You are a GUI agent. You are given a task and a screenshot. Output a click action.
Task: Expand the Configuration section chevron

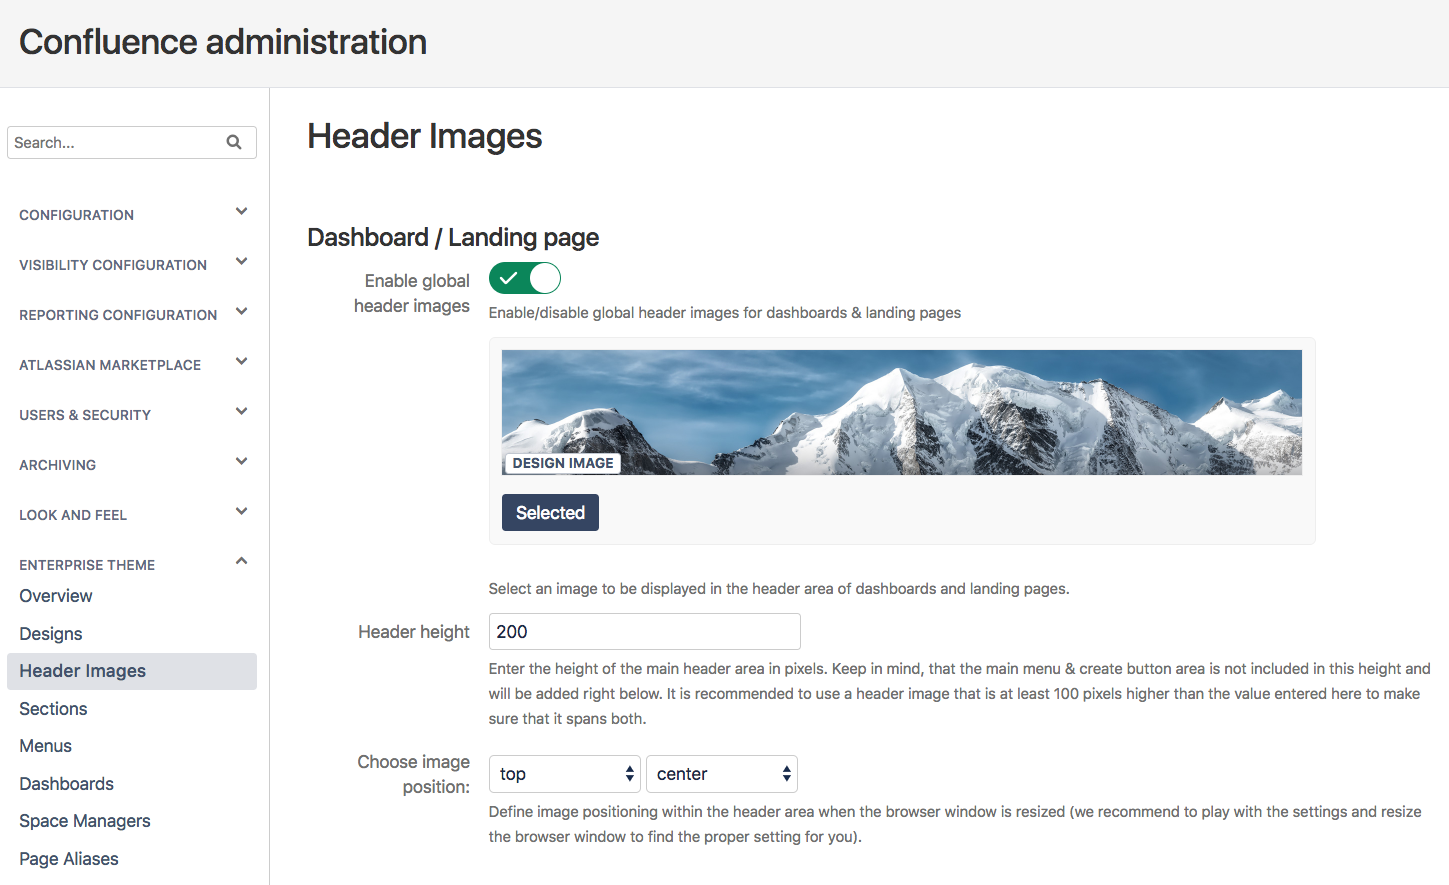coord(241,211)
